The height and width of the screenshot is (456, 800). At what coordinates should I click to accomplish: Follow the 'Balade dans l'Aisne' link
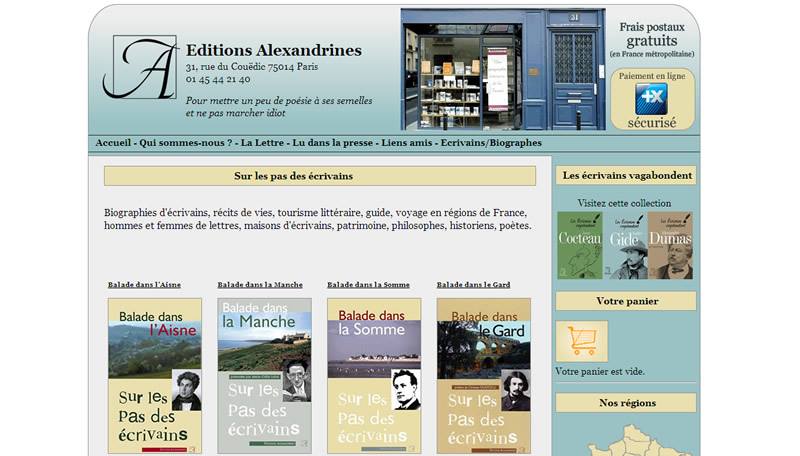pyautogui.click(x=144, y=285)
